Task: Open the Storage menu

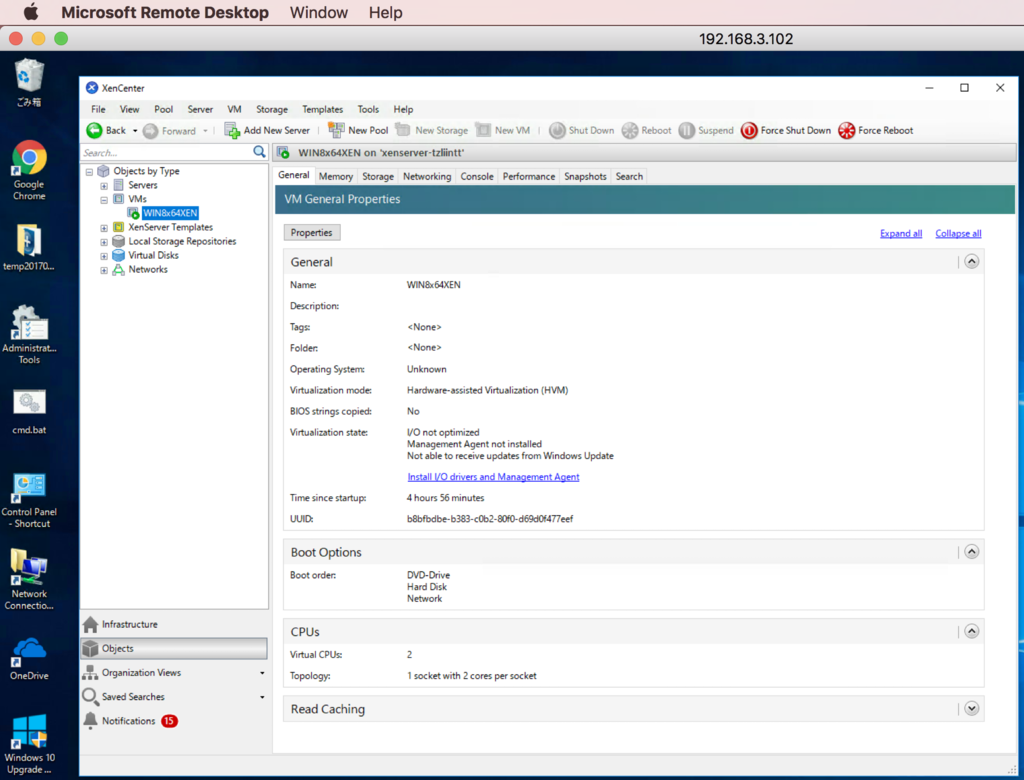Action: tap(272, 109)
